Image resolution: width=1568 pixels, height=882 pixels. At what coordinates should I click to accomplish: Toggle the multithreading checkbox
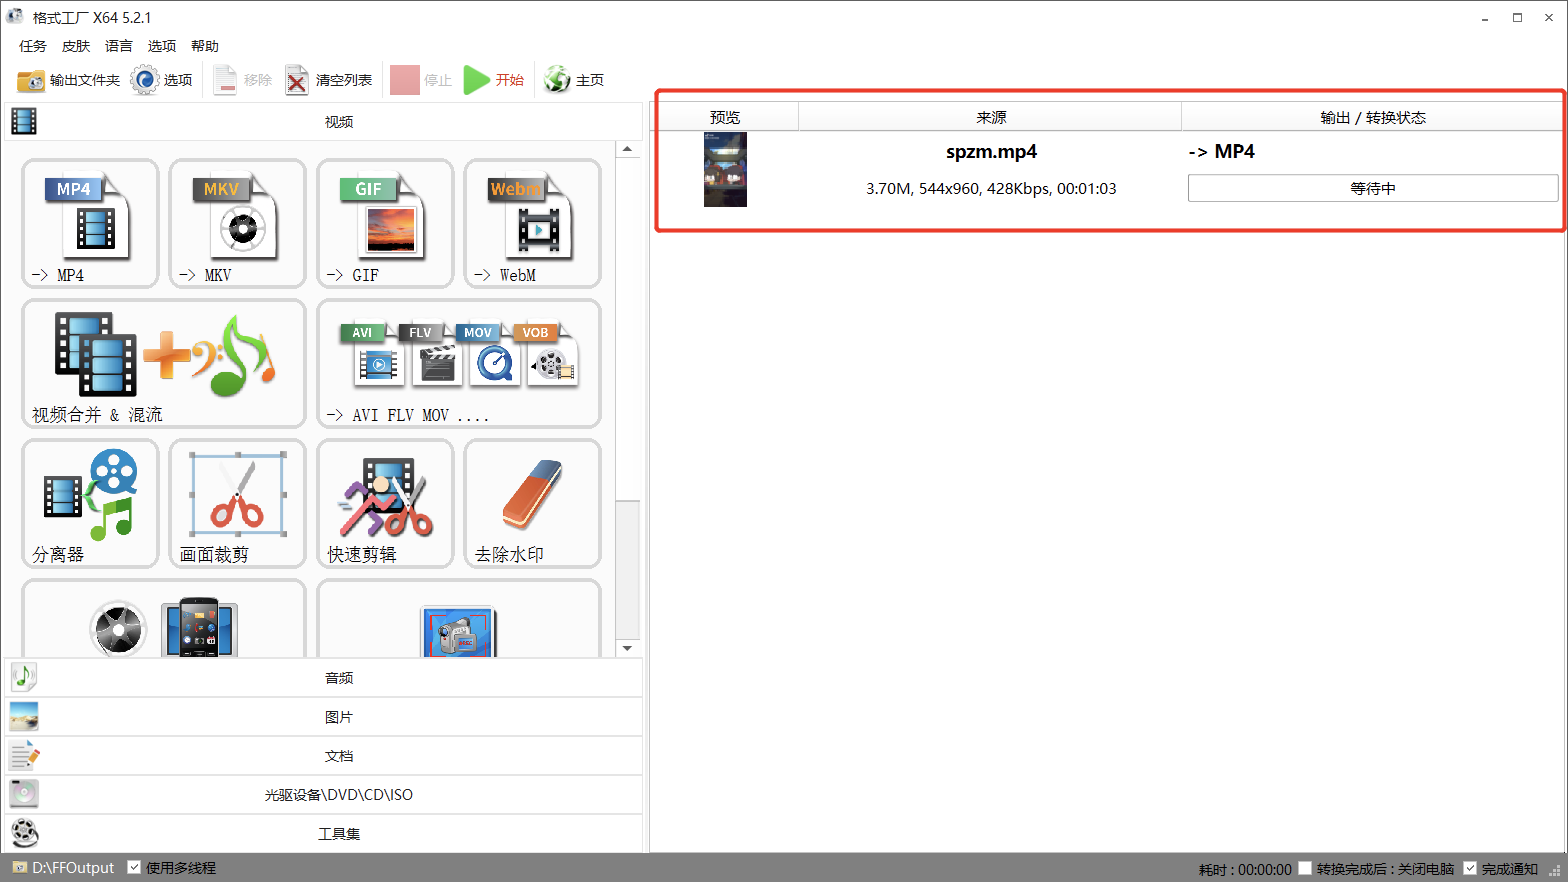click(x=134, y=867)
